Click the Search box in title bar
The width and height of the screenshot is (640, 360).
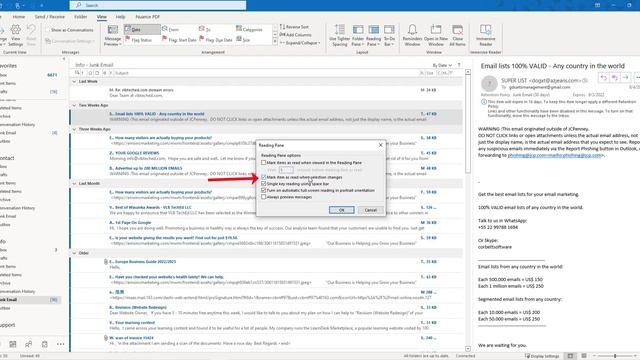[x=158, y=5]
